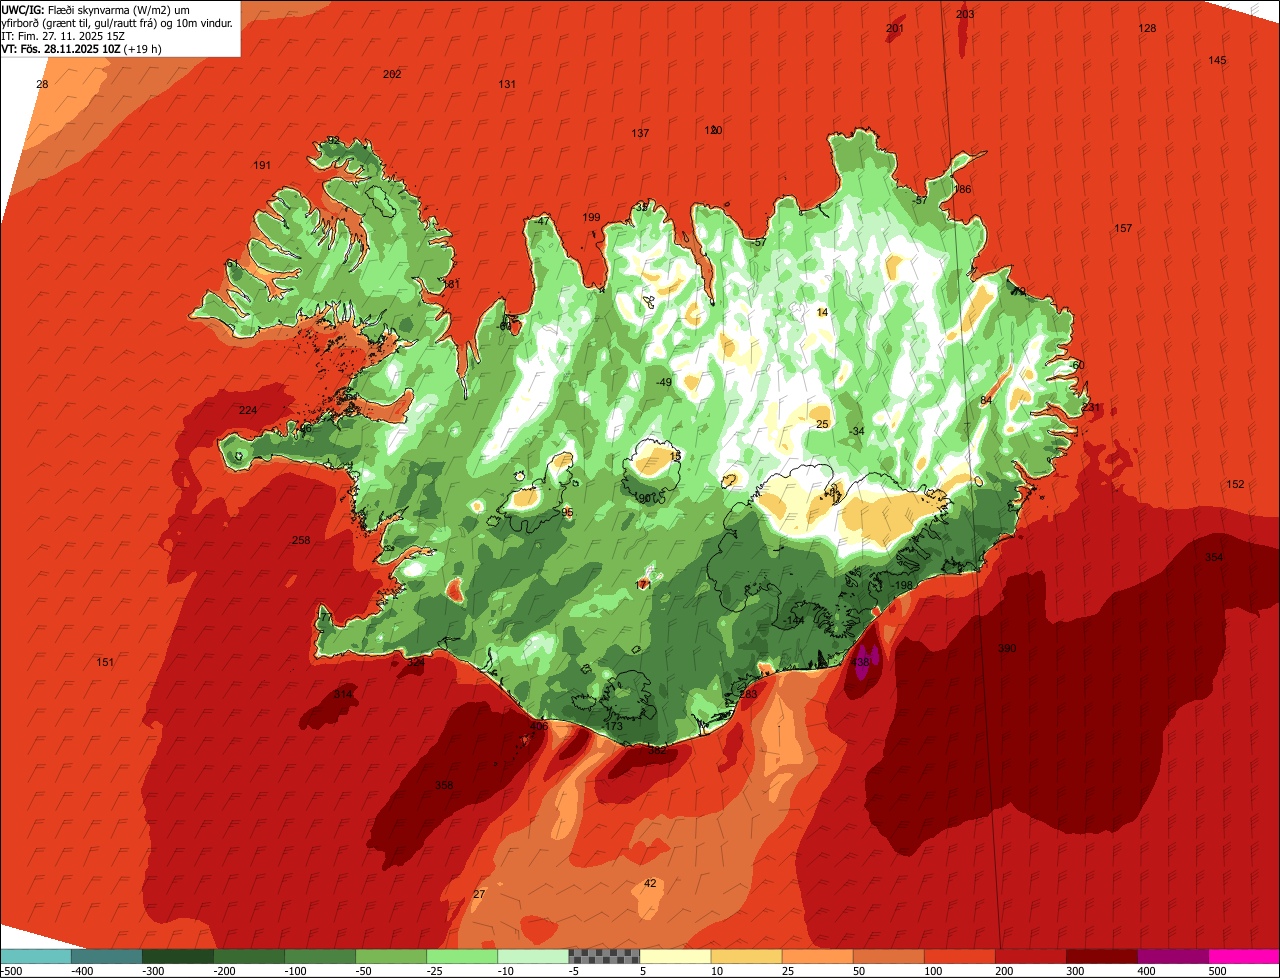
Task: Click the value 173 on the south coast
Action: coord(614,727)
